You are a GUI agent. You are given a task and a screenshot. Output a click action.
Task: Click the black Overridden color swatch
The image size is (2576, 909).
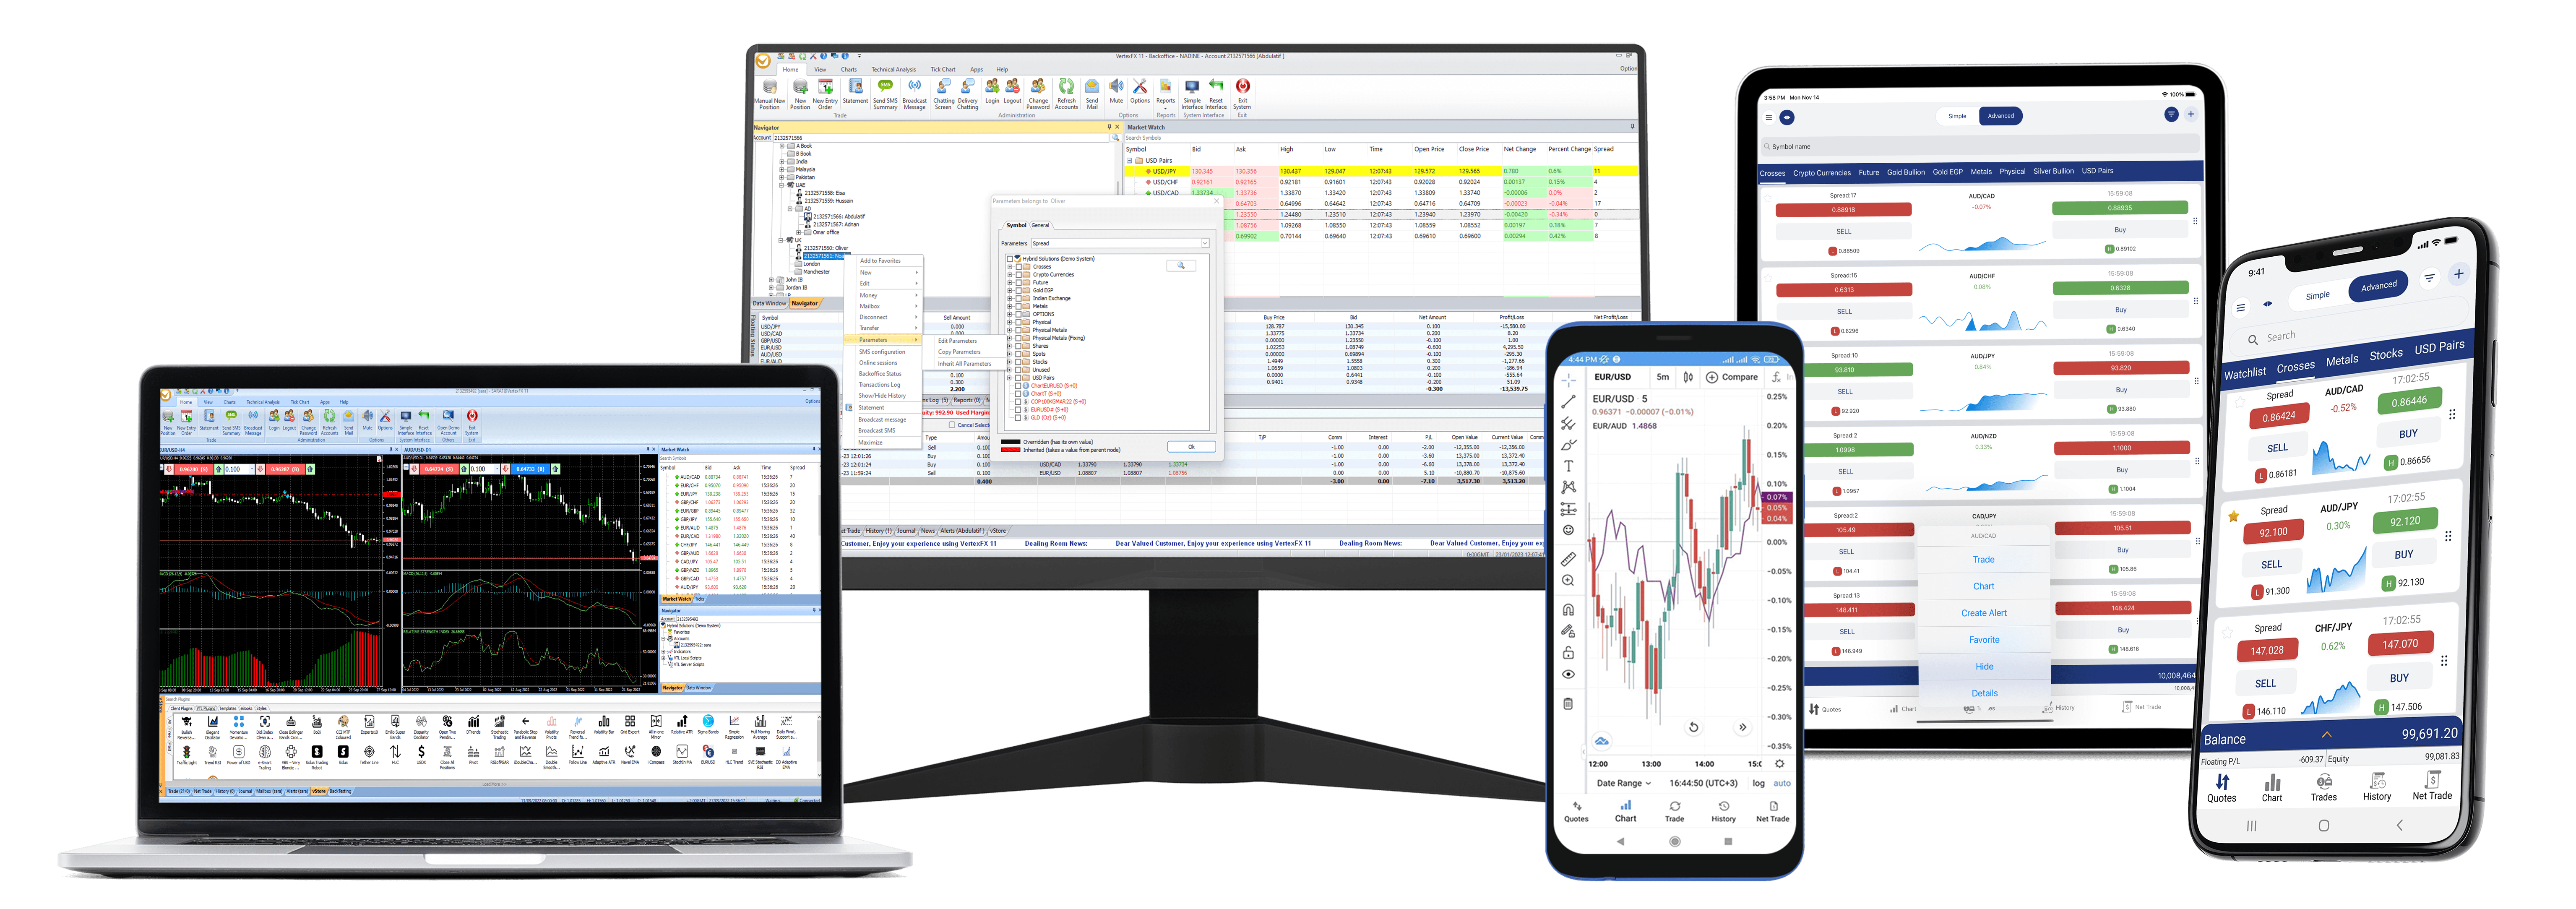pos(1011,442)
